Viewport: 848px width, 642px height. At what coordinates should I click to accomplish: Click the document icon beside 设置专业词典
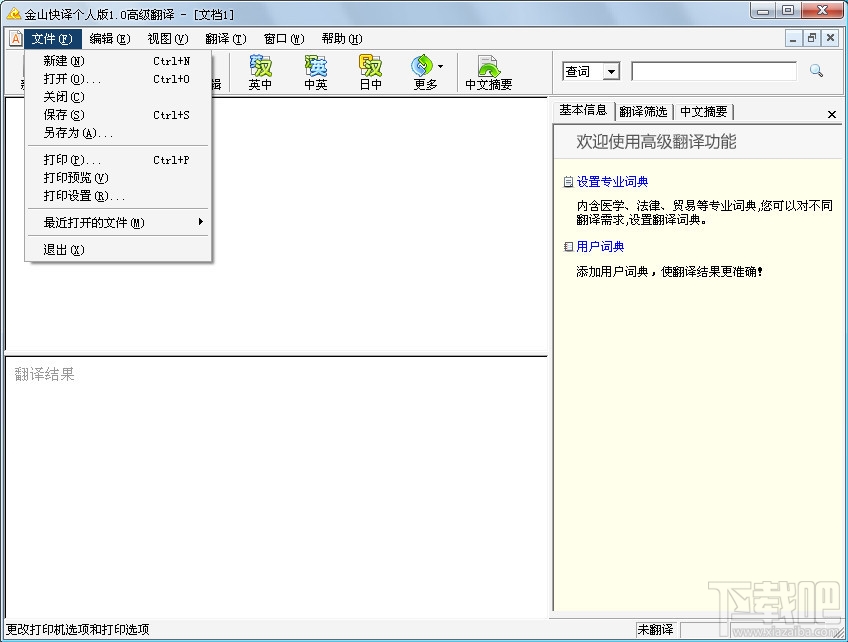[568, 182]
